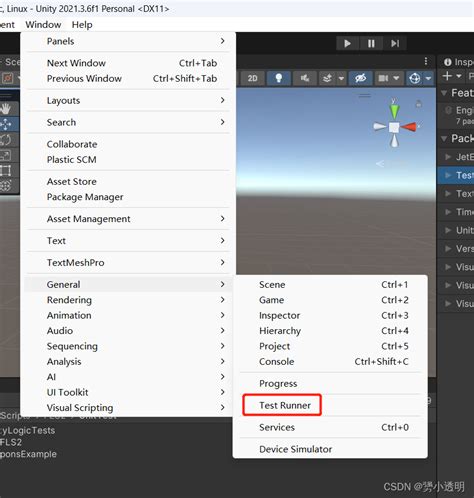
Task: Open the Panels submenu
Action: 128,41
